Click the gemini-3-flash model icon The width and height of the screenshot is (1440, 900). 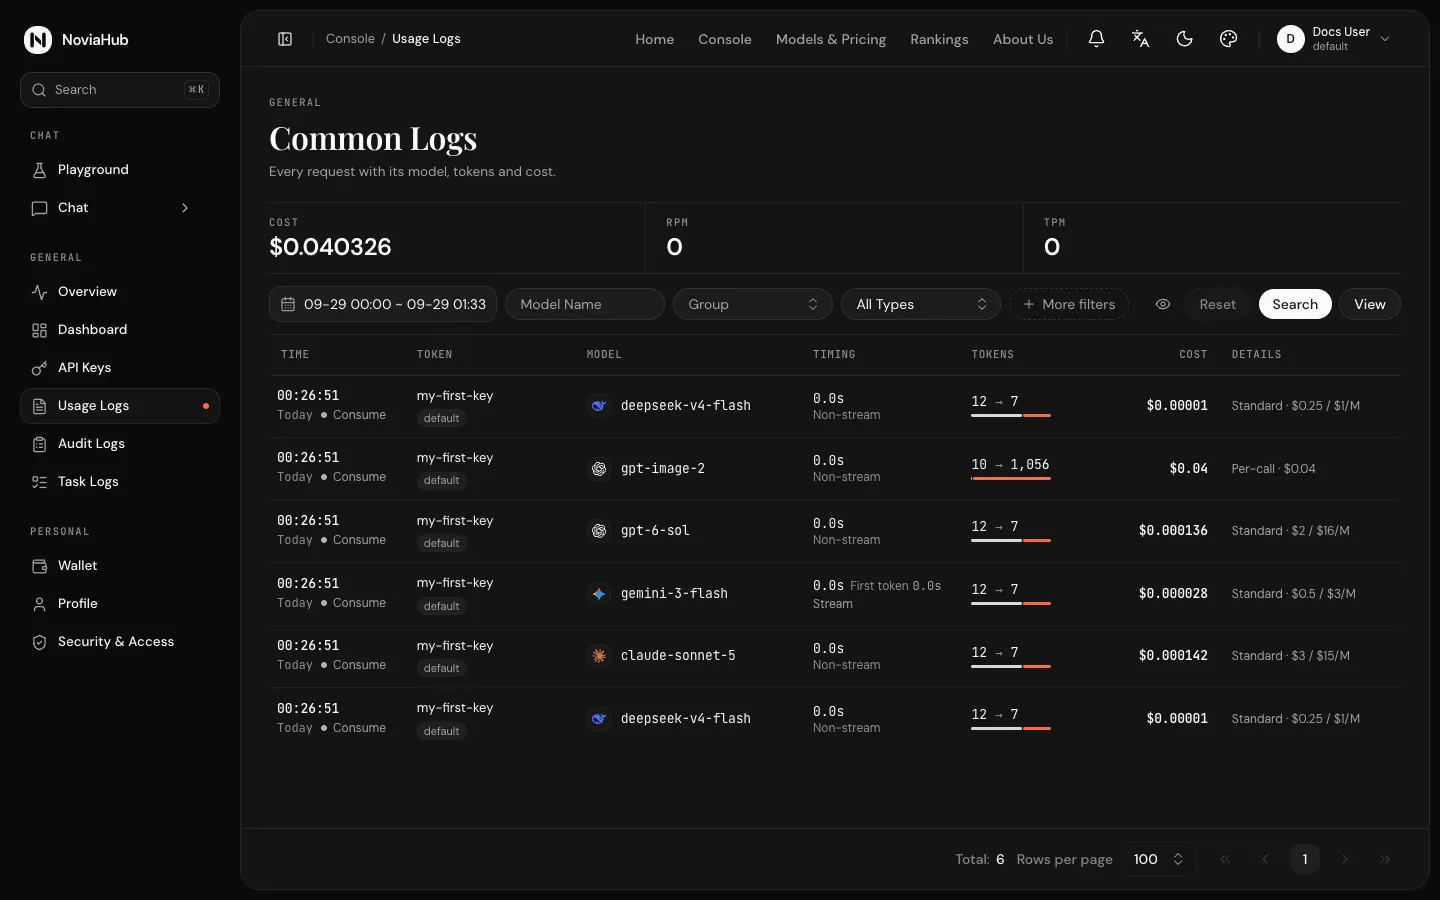(x=599, y=594)
